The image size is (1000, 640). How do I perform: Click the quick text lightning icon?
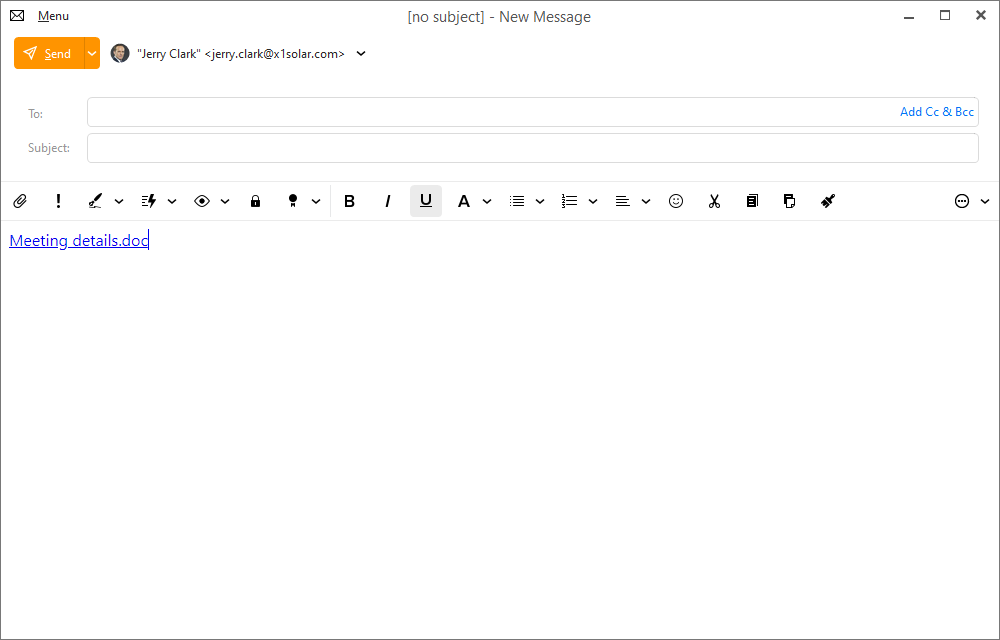click(x=149, y=201)
